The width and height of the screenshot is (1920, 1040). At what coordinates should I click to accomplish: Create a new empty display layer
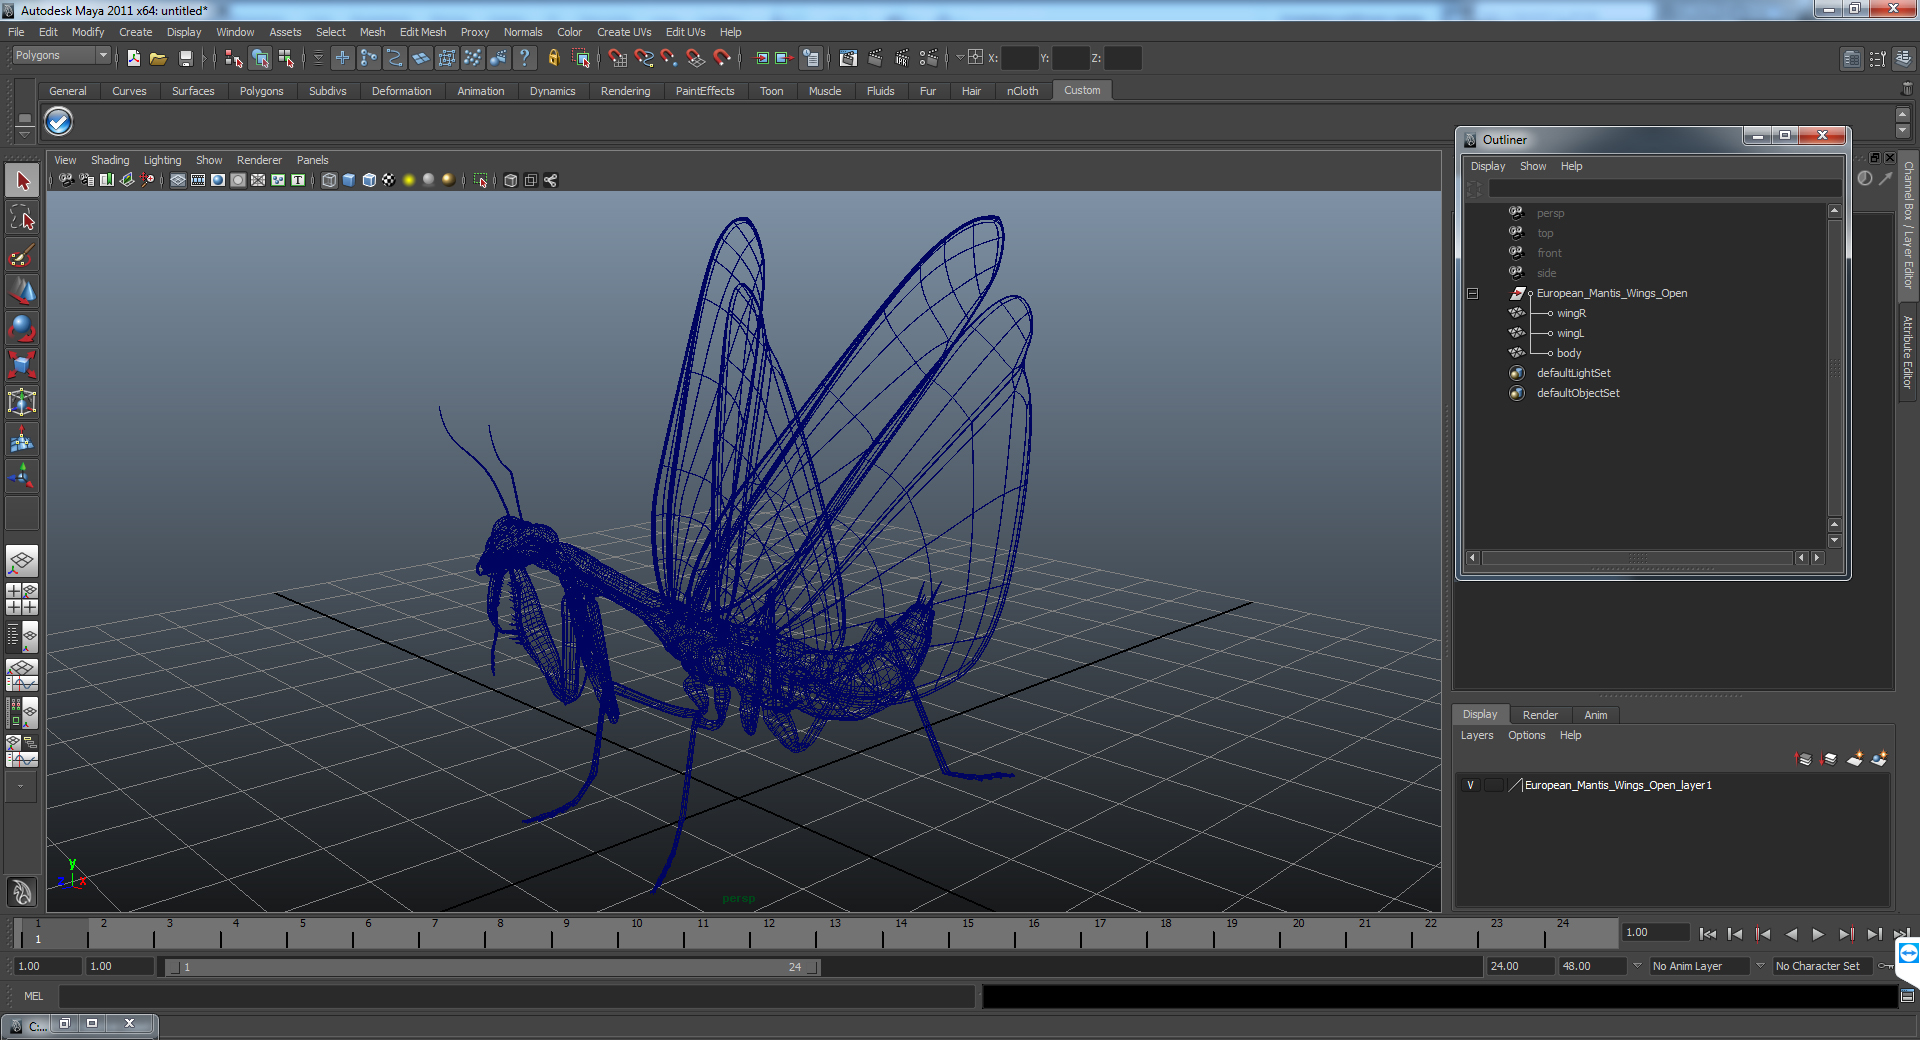tap(1855, 759)
